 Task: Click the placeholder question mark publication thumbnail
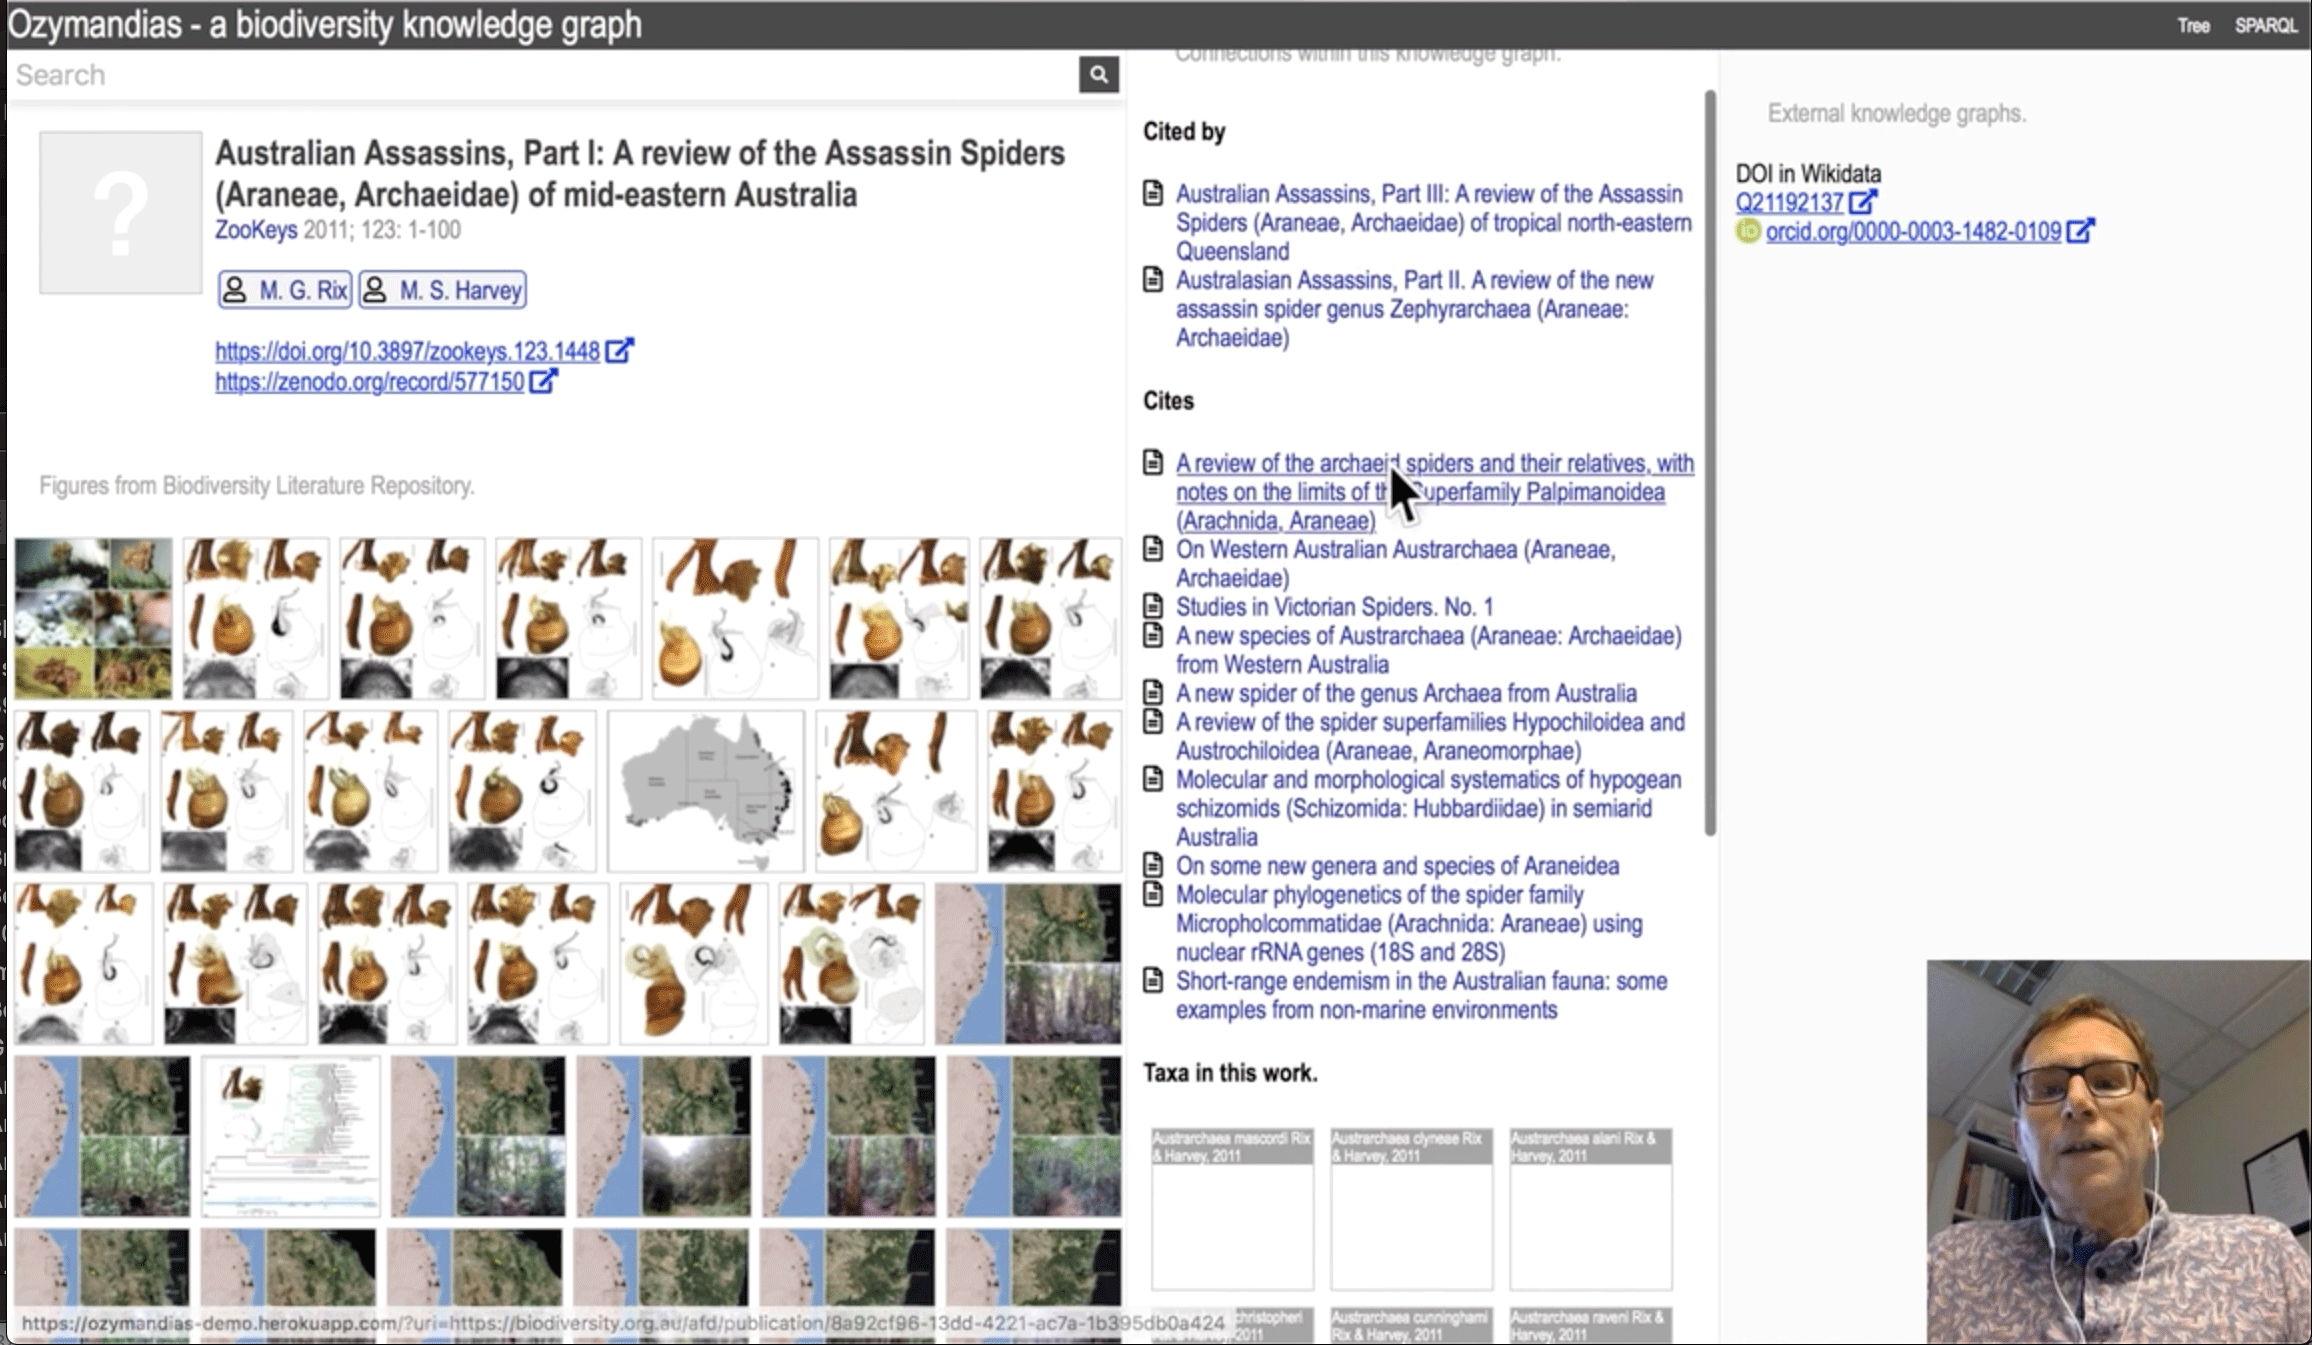(121, 213)
